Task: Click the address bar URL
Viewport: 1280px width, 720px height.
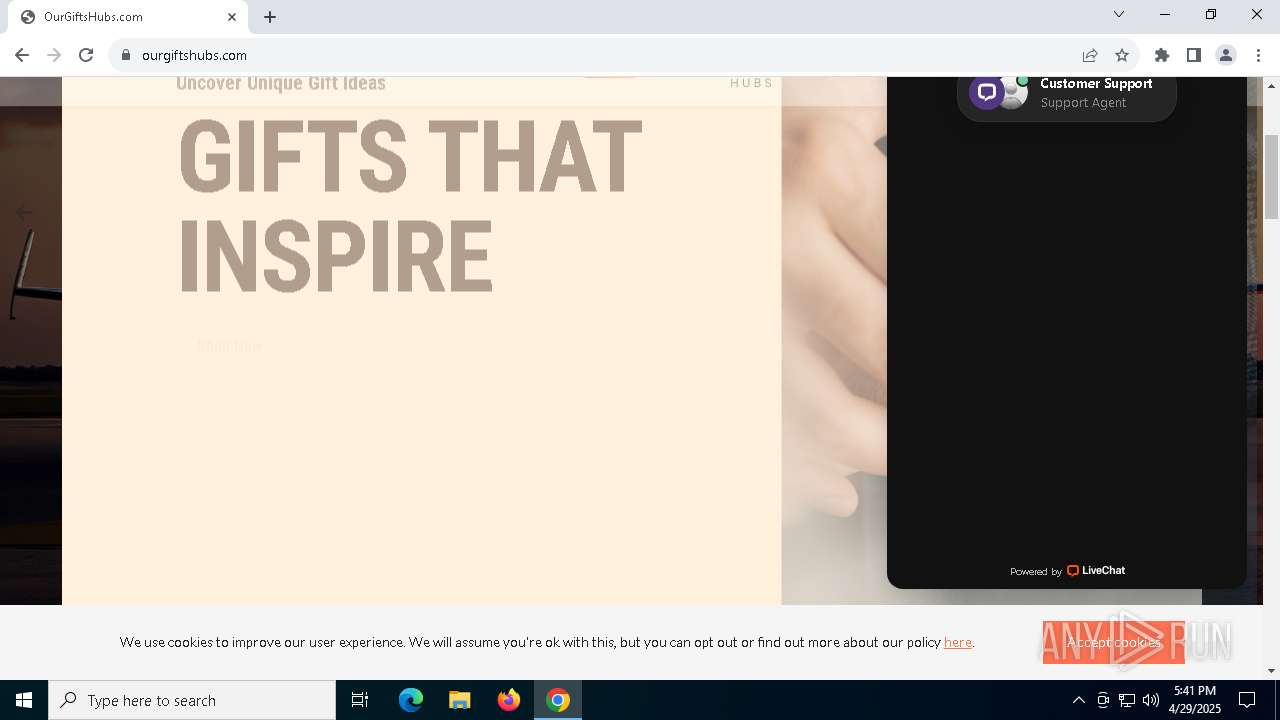Action: 194,55
